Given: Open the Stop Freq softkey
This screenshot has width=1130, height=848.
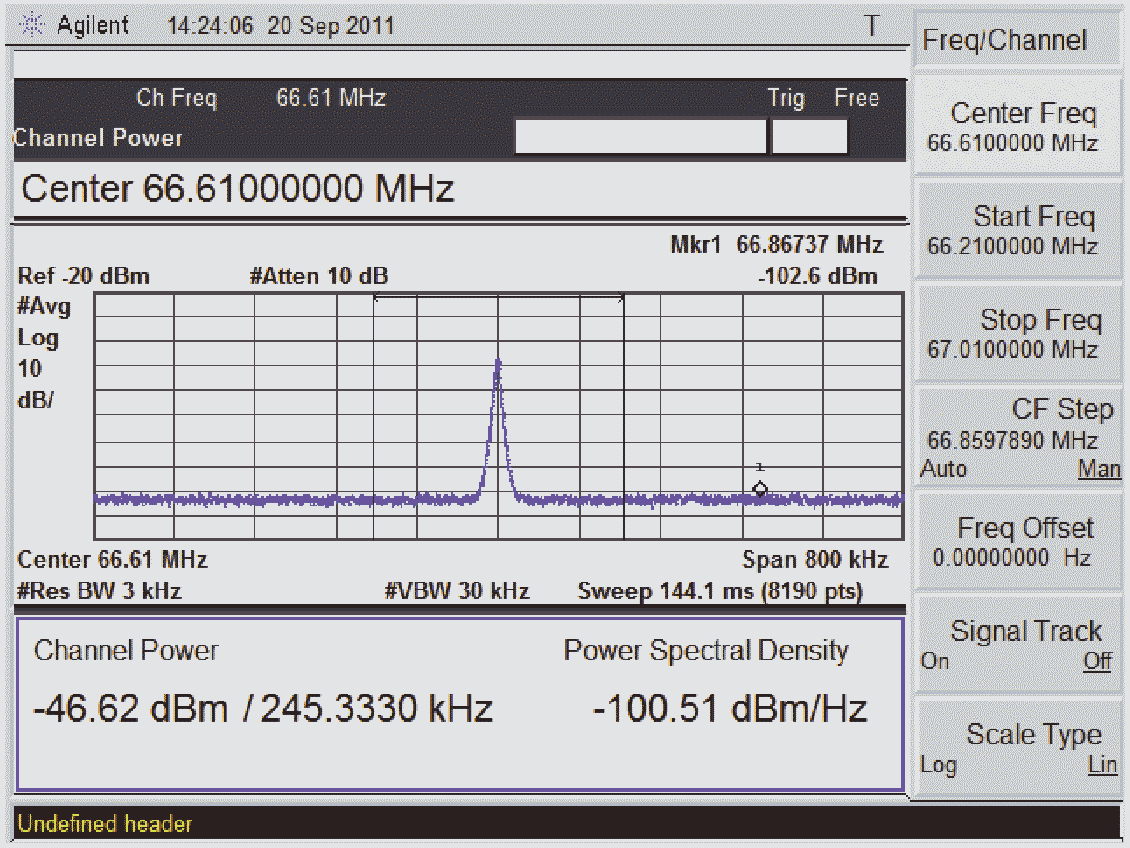Looking at the screenshot, I should click(1017, 333).
